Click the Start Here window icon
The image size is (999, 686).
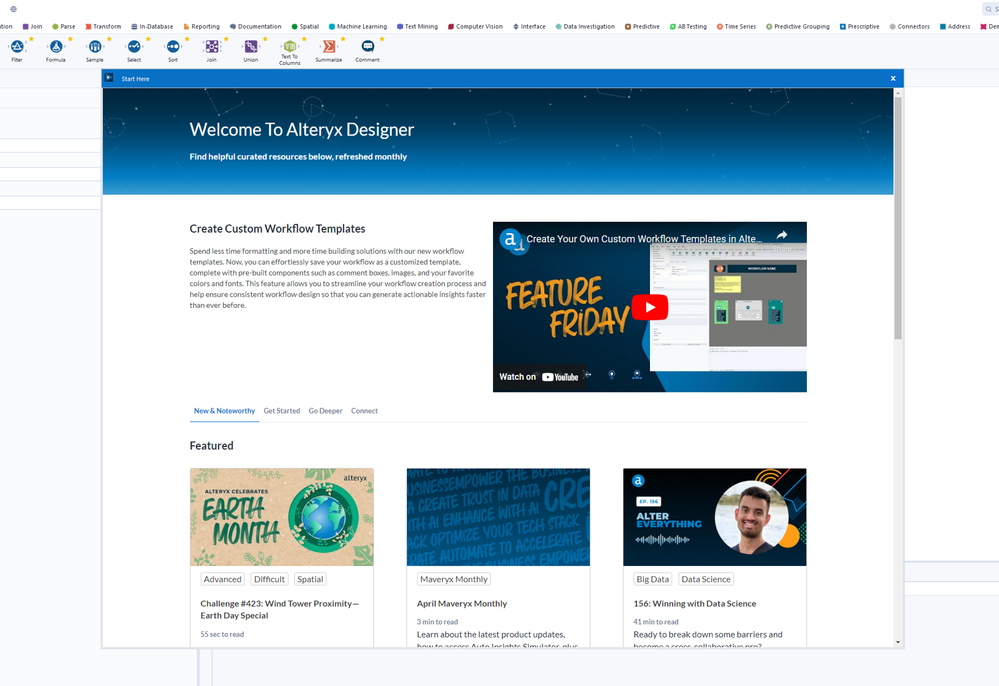pyautogui.click(x=109, y=78)
